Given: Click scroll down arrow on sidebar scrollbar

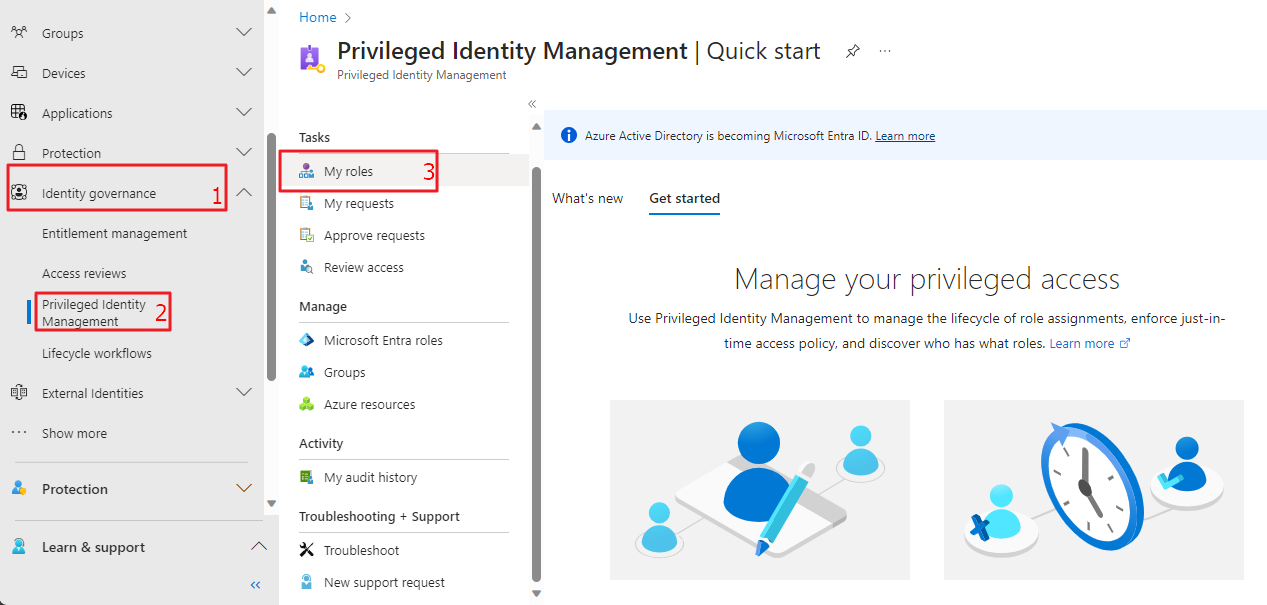Looking at the screenshot, I should [271, 503].
